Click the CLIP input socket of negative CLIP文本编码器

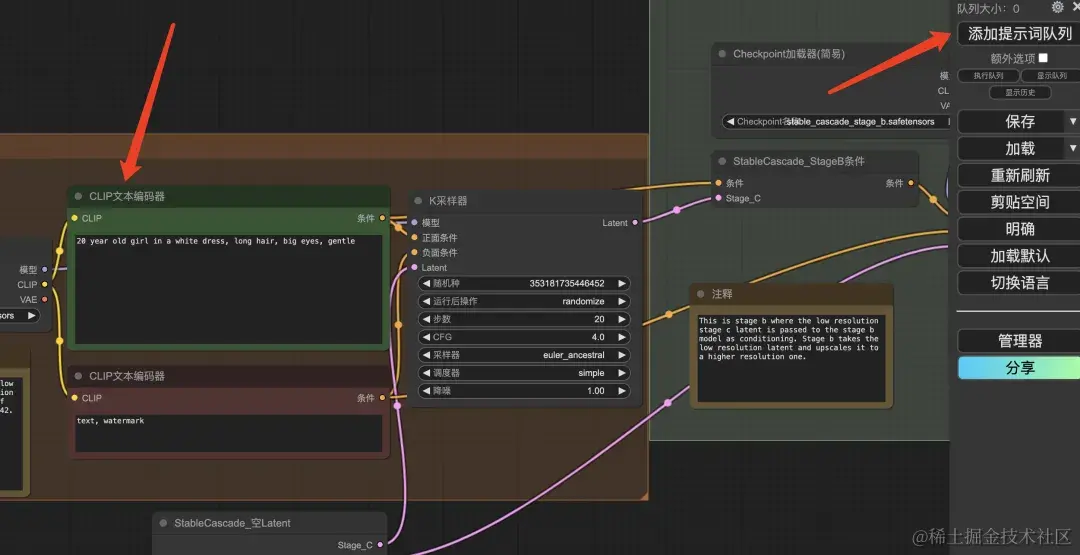[74, 397]
